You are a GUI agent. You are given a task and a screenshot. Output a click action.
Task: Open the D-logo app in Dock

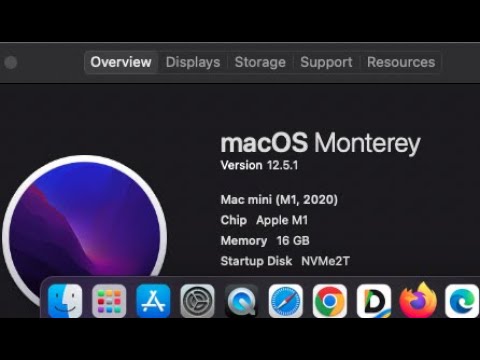[x=374, y=301]
